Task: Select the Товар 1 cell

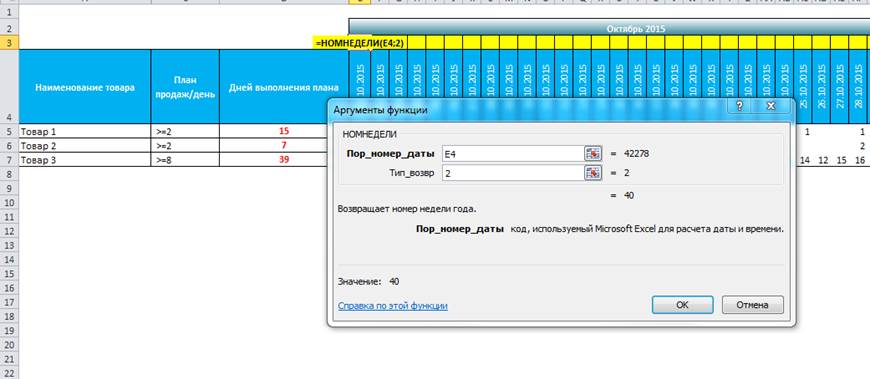Action: (85, 132)
